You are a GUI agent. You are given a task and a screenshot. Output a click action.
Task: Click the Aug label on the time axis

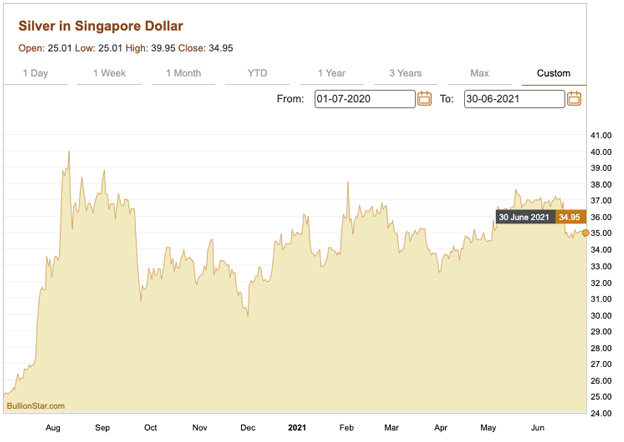click(53, 428)
